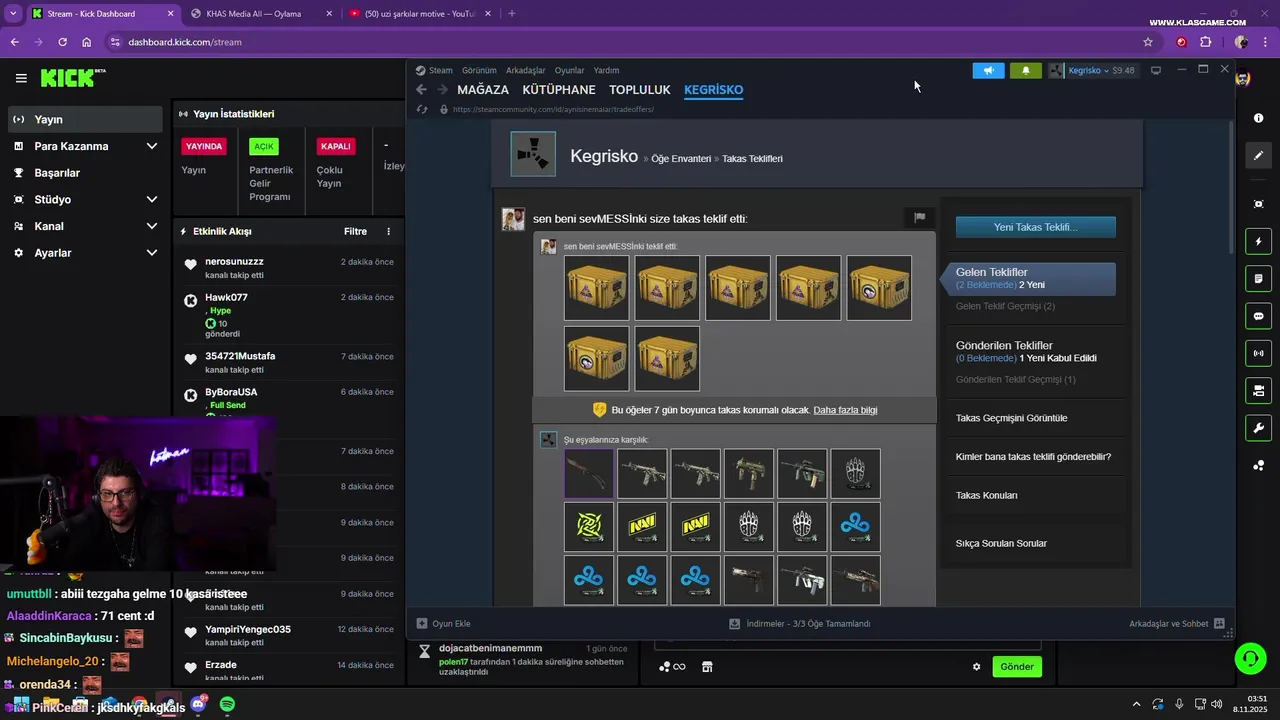Open the Daha fazla bilgi link
The width and height of the screenshot is (1280, 720).
click(x=845, y=410)
